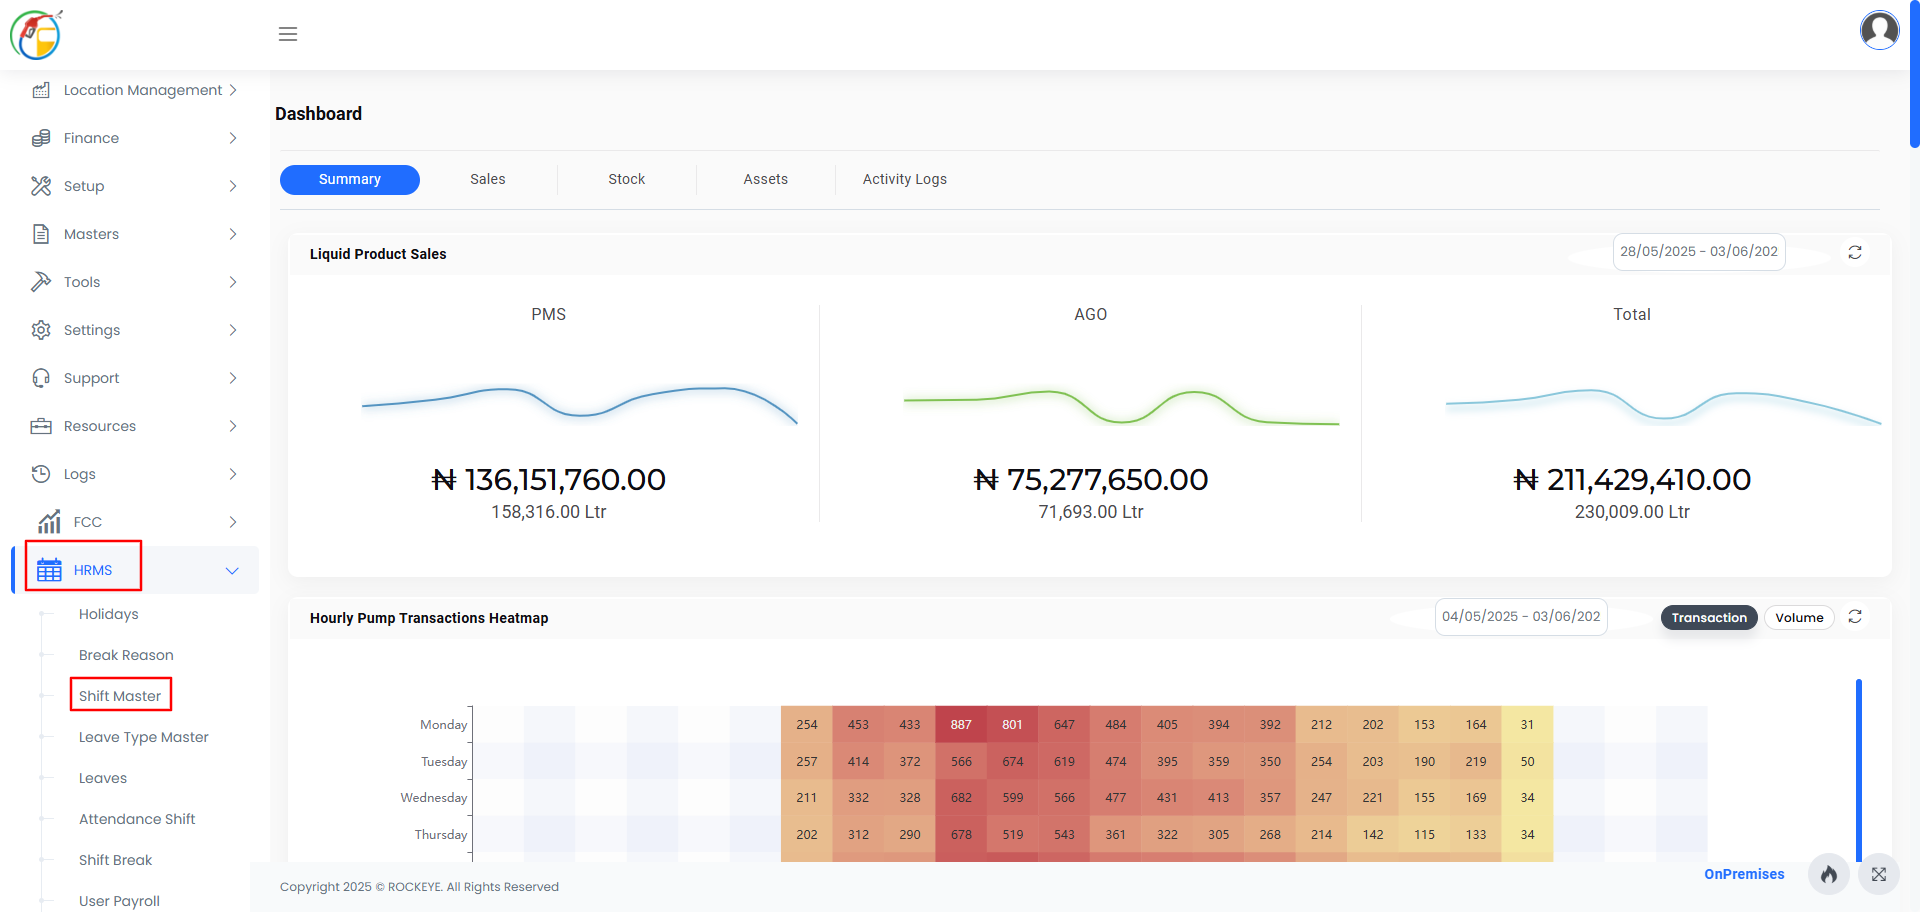Screen dimensions: 1920x912
Task: Click the Liquid Product Sales date range field
Action: [x=1699, y=252]
